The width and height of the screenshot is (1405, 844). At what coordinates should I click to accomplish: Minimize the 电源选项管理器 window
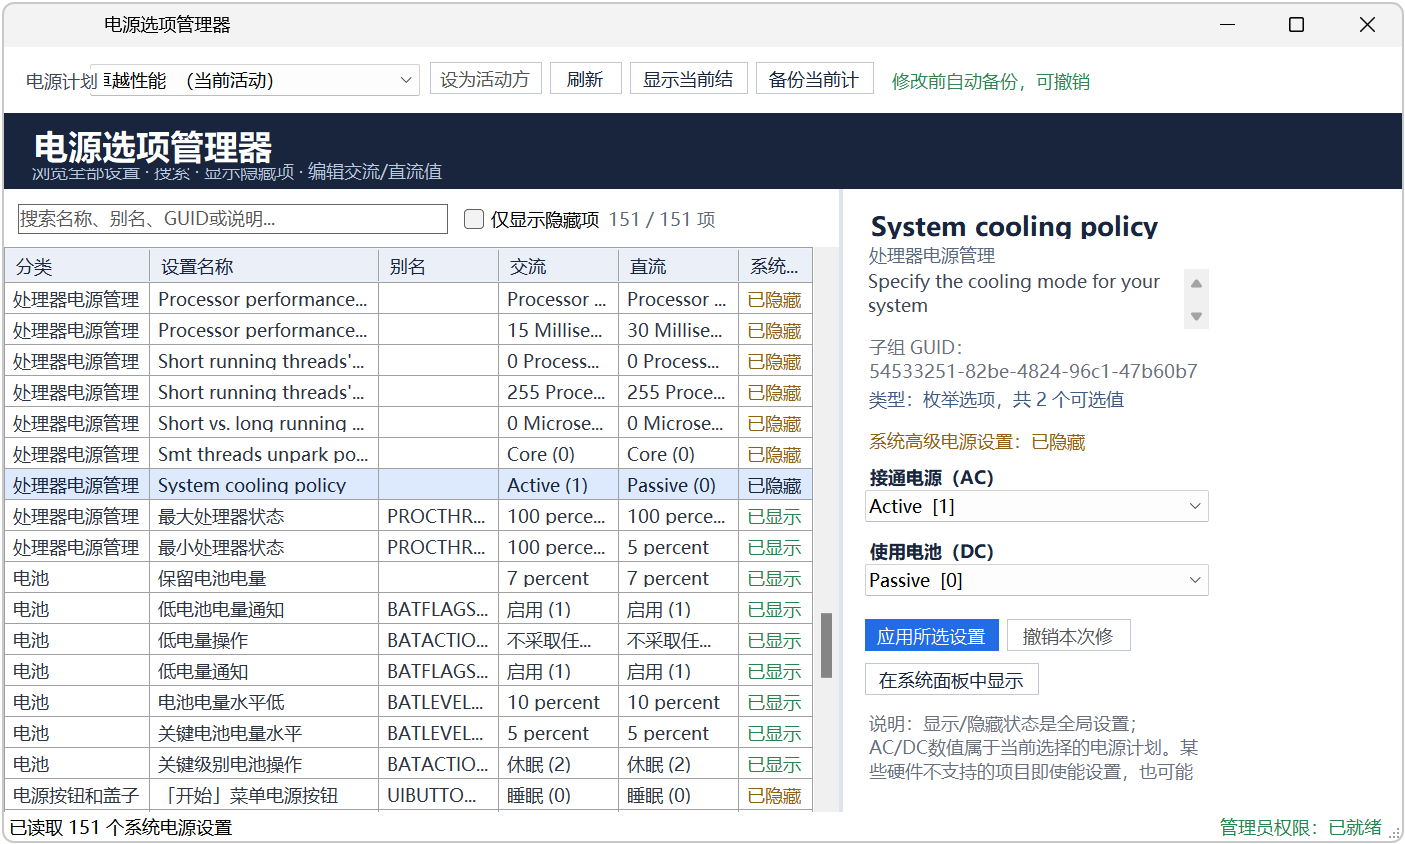pos(1227,25)
